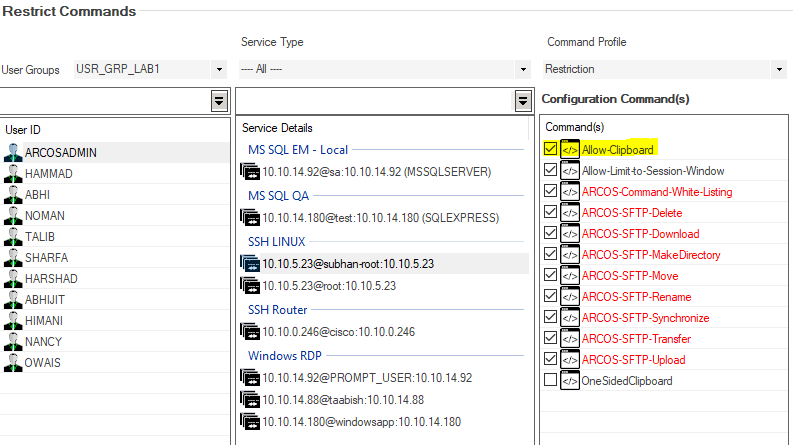Image resolution: width=793 pixels, height=445 pixels.
Task: Expand the Service Type dropdown
Action: [523, 69]
